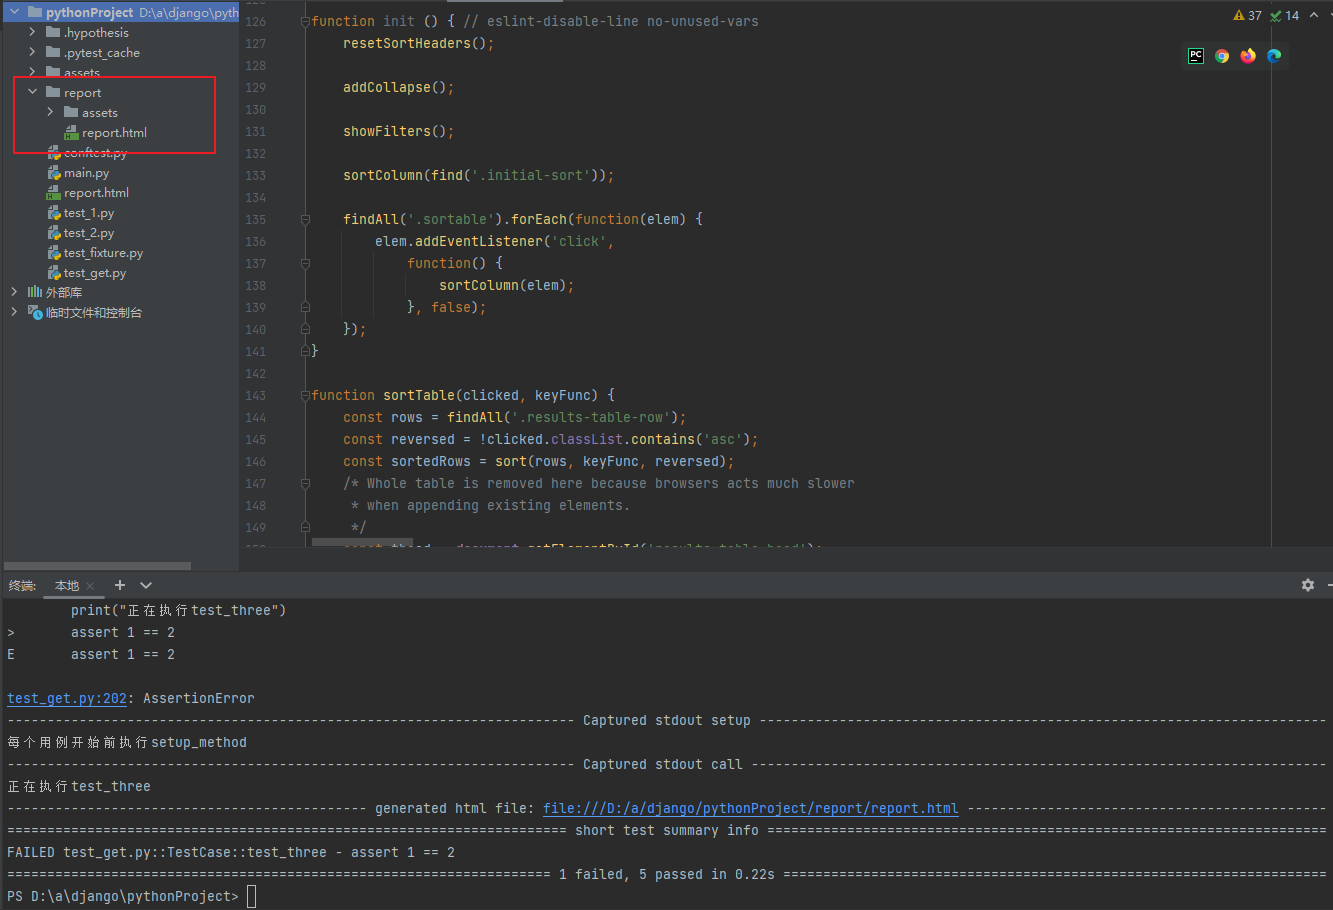This screenshot has height=910, width=1333.
Task: Select report.html inside report folder
Action: coord(114,132)
